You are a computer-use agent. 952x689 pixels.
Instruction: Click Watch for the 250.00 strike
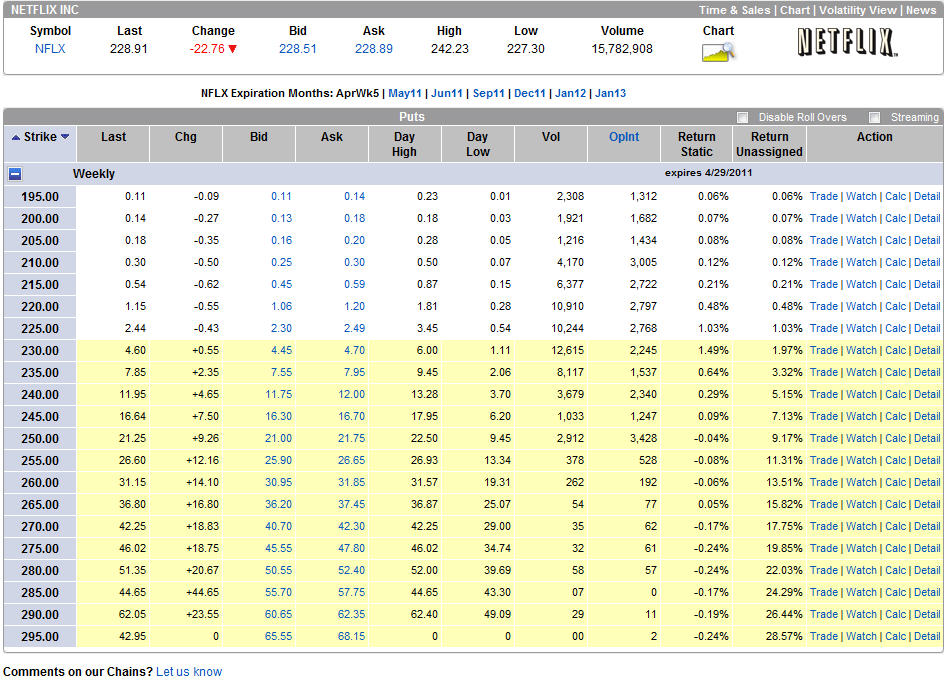point(861,438)
